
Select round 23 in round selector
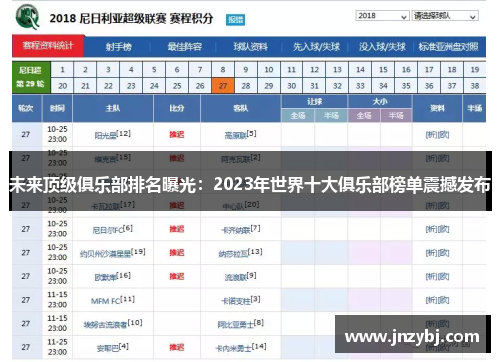(131, 86)
